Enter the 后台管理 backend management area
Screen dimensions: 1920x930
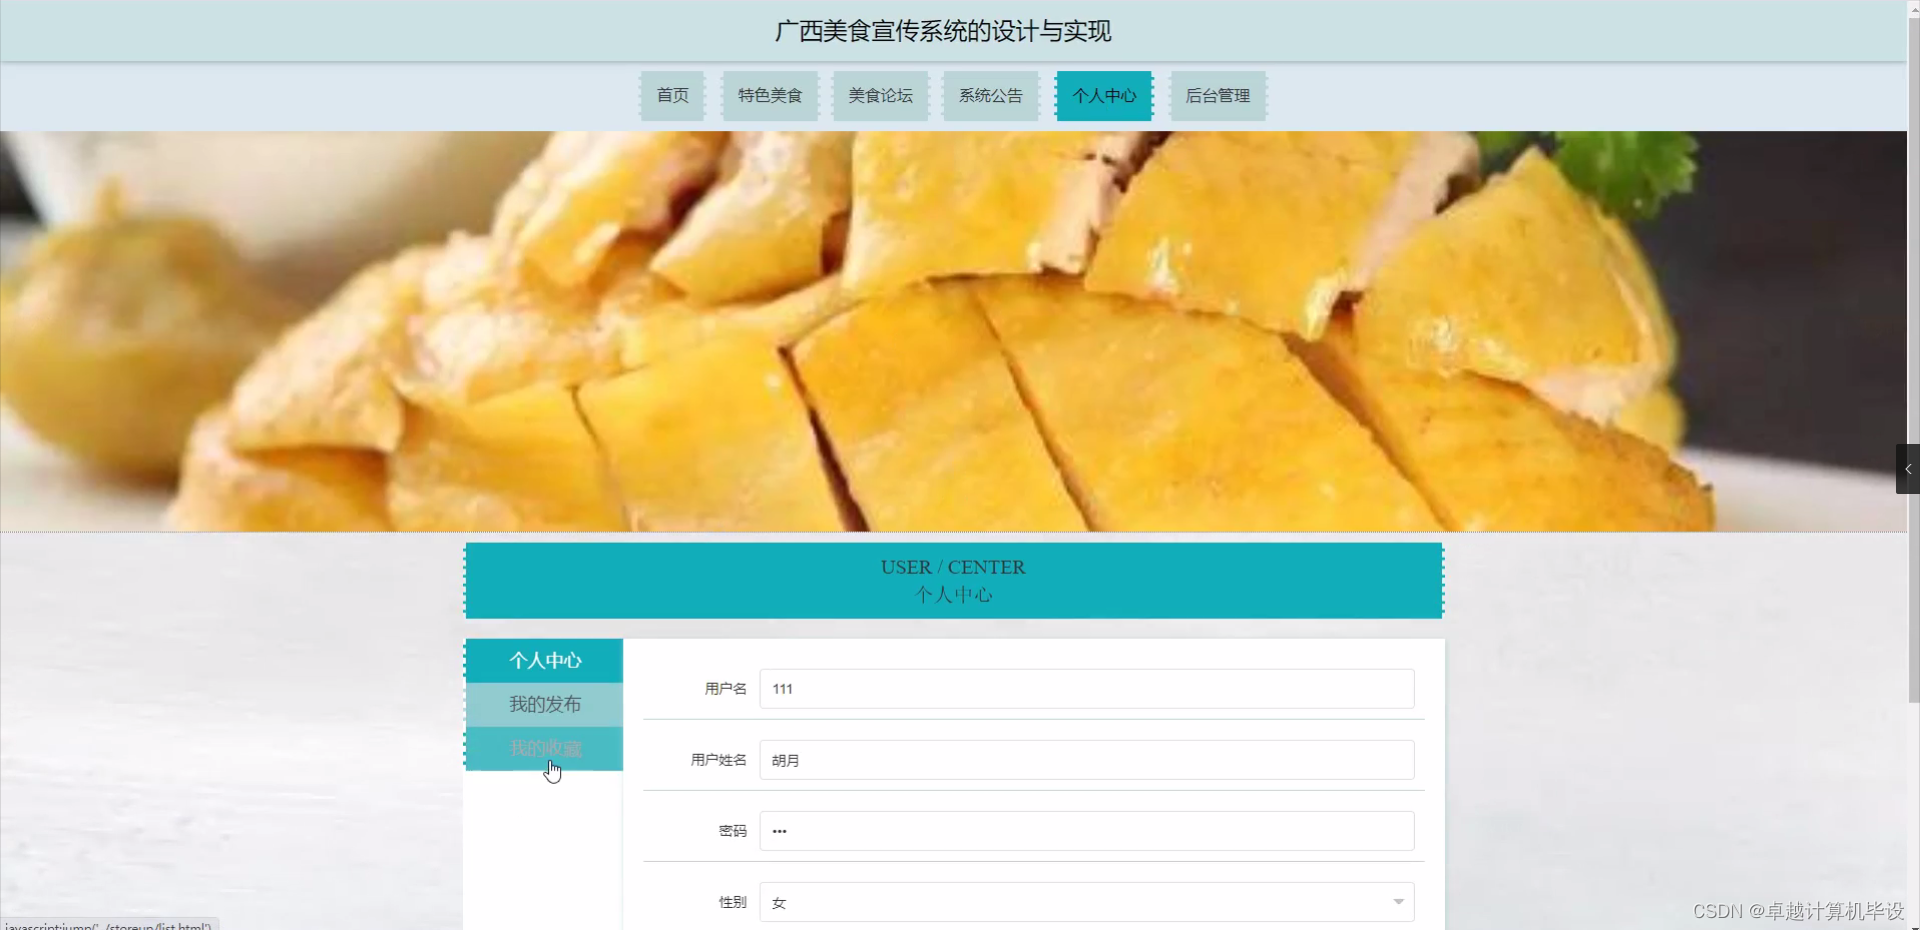[1218, 95]
